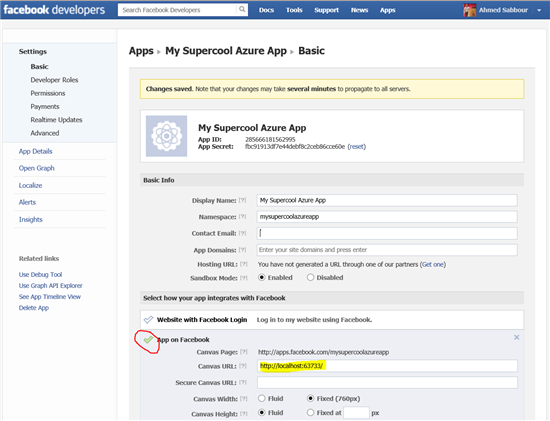Screen dimensions: 550x421
Task: Set Sandbox Mode to Enabled
Action: (x=262, y=278)
